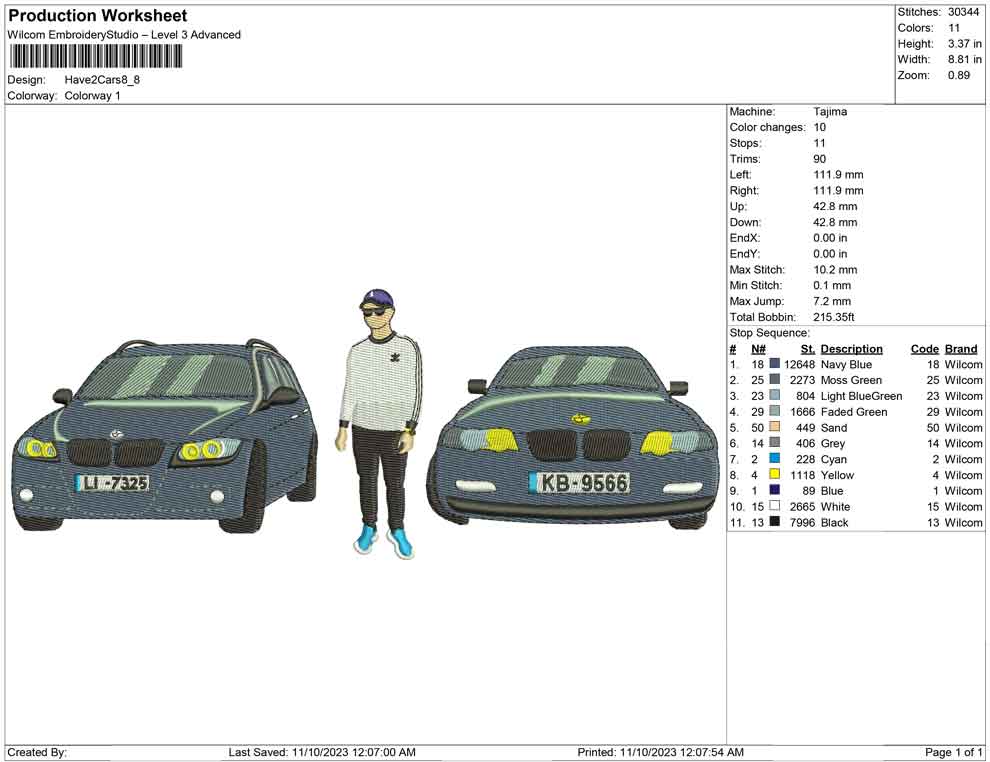Click the Description column header
This screenshot has width=990, height=762.
(x=852, y=348)
